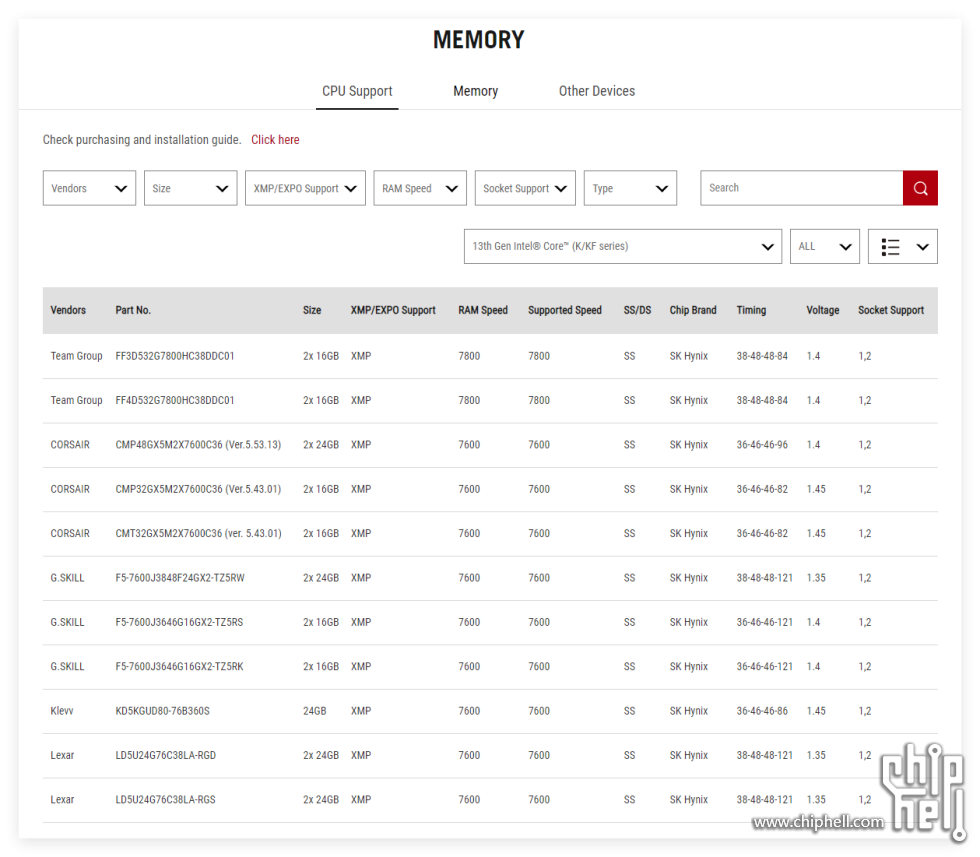Select CMP32GX5M2X7600C36 (Ver.5.43.01) part number

(x=198, y=489)
